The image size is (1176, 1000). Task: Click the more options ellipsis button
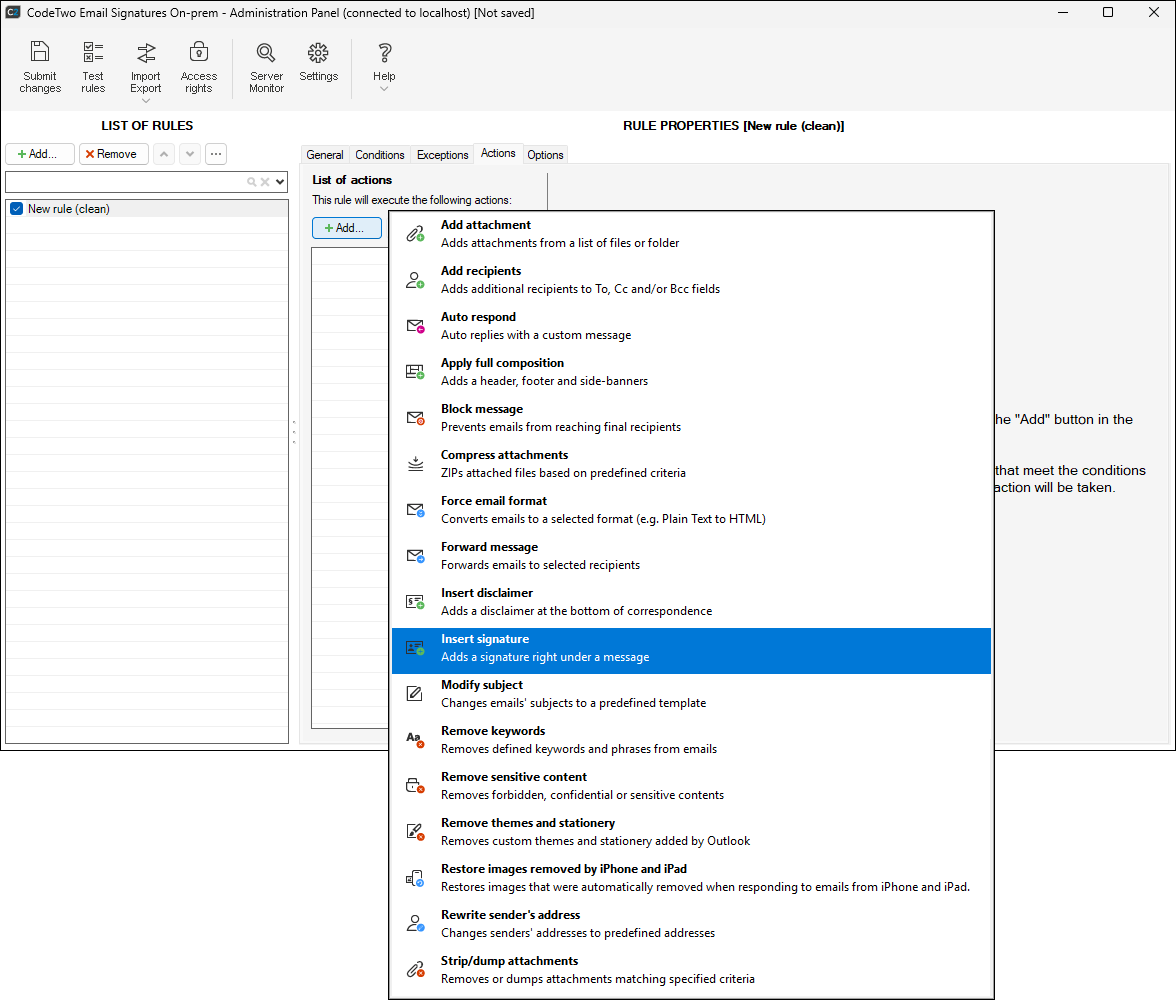pos(216,154)
